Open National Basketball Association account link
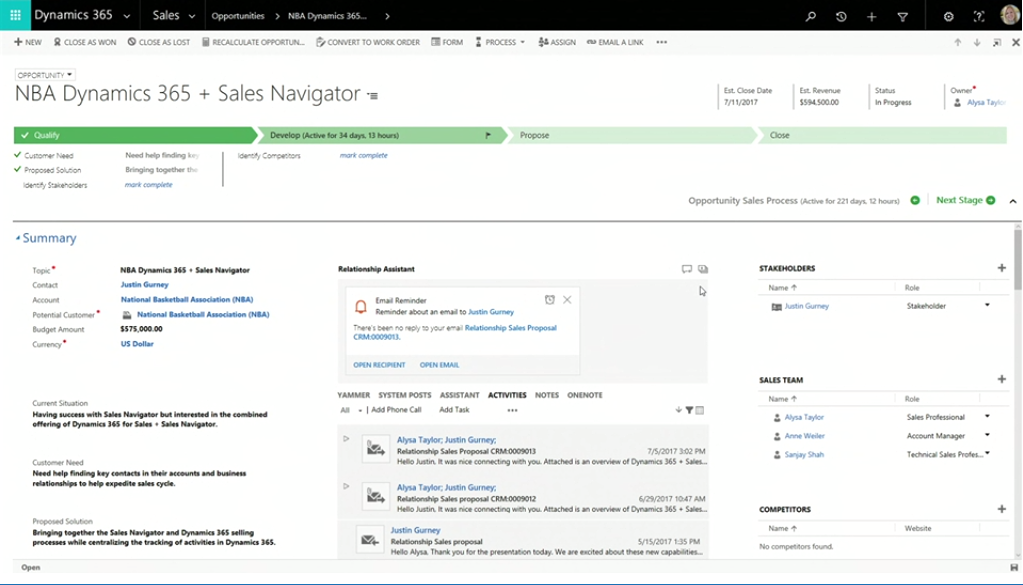Screen dimensions: 1023x585 click(x=187, y=300)
